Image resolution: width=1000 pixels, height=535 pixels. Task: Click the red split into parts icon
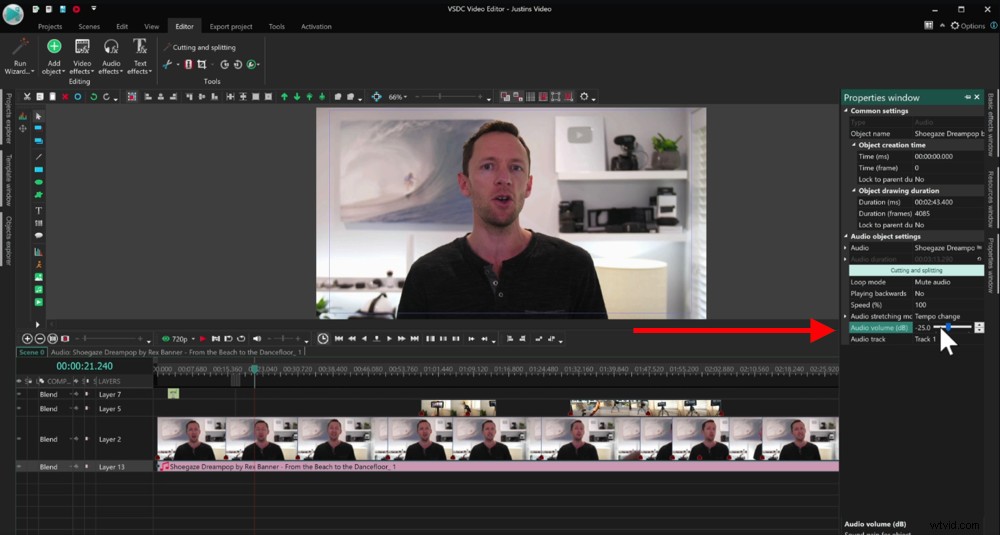pos(188,64)
